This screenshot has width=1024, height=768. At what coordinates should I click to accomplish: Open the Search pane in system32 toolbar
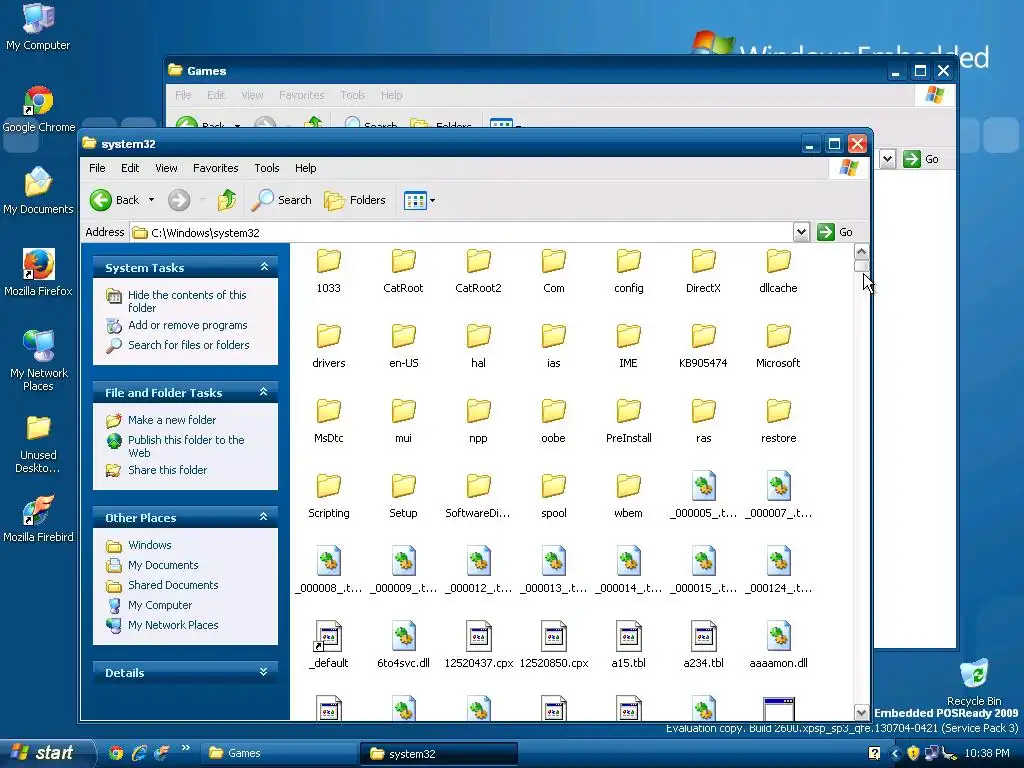(281, 200)
